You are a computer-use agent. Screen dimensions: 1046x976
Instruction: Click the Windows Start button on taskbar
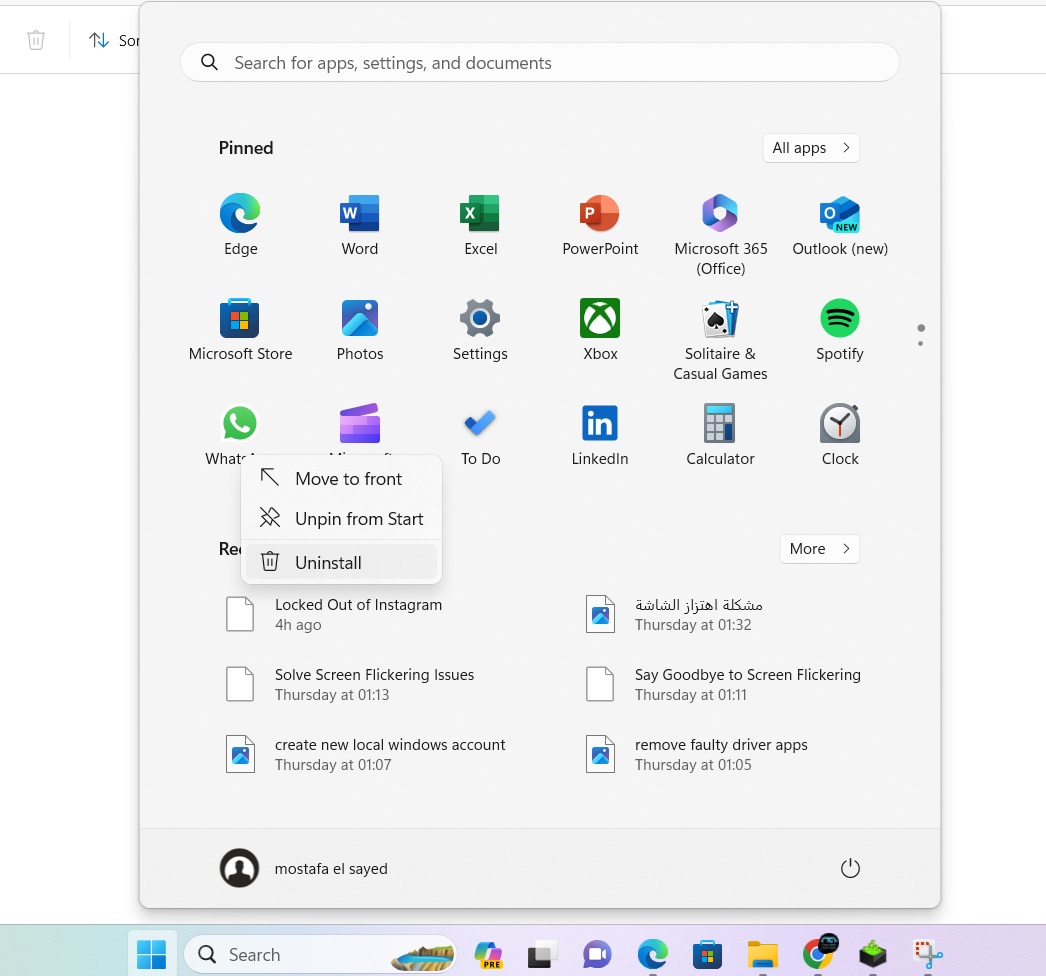(151, 955)
